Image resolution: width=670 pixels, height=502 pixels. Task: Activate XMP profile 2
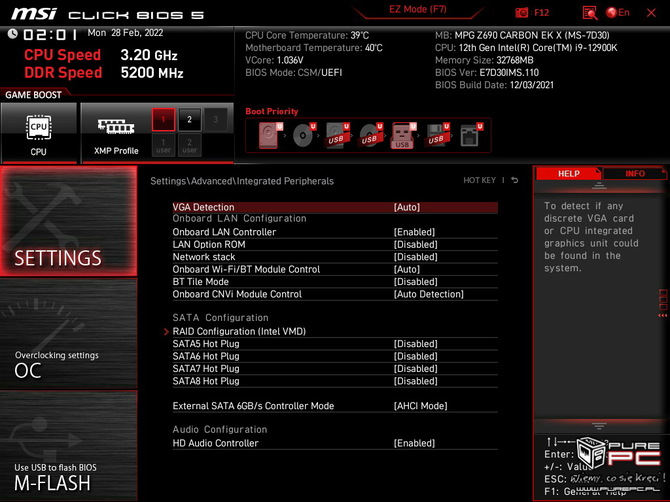coord(189,120)
